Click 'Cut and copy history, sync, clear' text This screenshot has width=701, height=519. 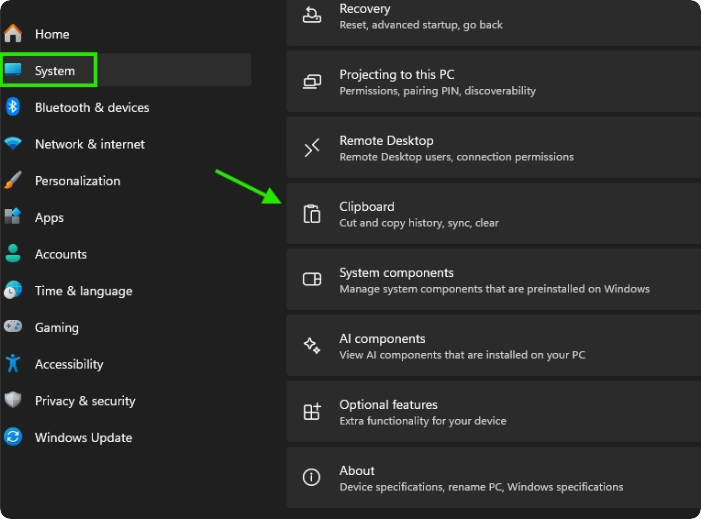419,223
